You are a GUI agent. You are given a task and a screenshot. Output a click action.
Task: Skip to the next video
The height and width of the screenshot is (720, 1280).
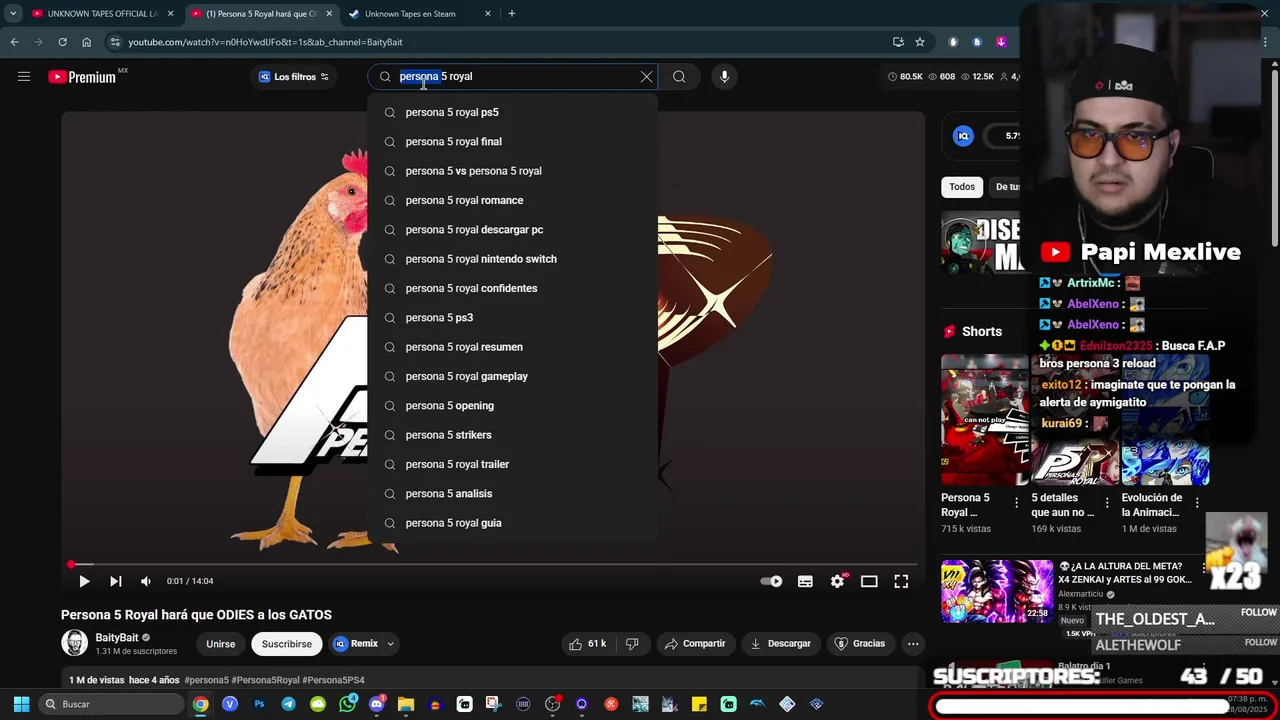point(115,581)
